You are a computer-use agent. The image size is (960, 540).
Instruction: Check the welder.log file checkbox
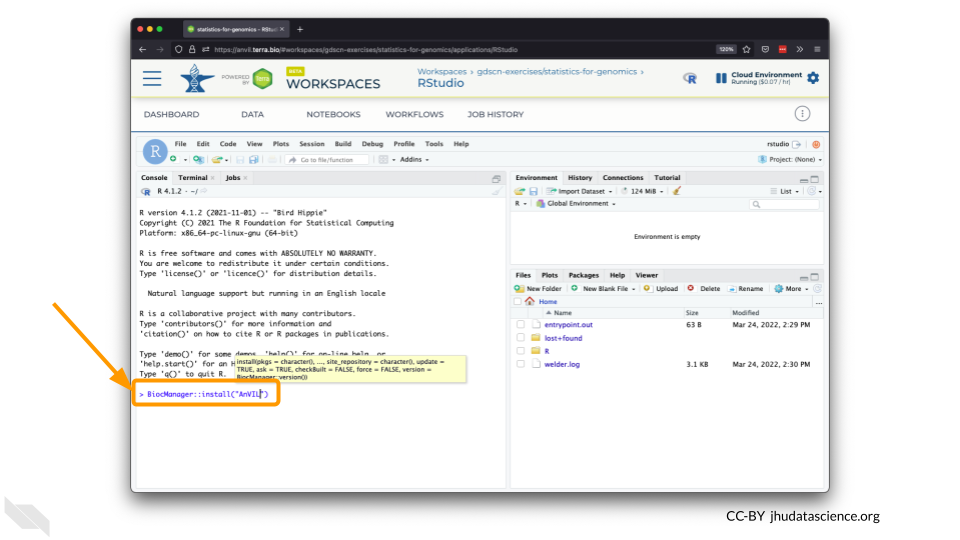pos(520,364)
